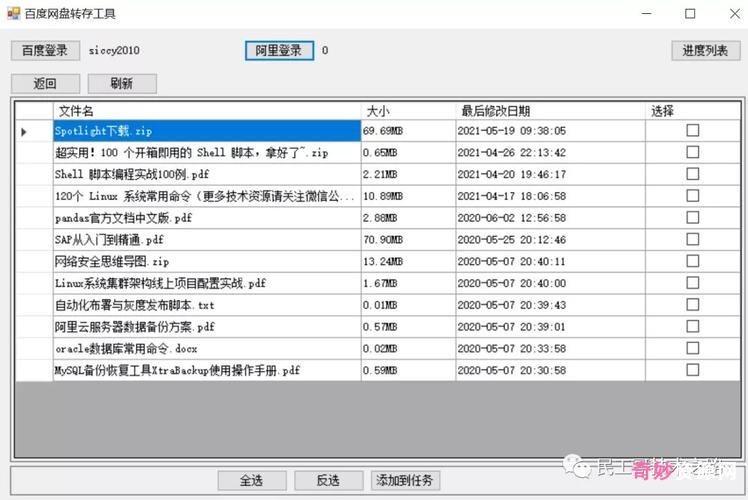The image size is (748, 500).
Task: Select the file 120个 Linux 系统常用命令
Action: pyautogui.click(x=207, y=196)
